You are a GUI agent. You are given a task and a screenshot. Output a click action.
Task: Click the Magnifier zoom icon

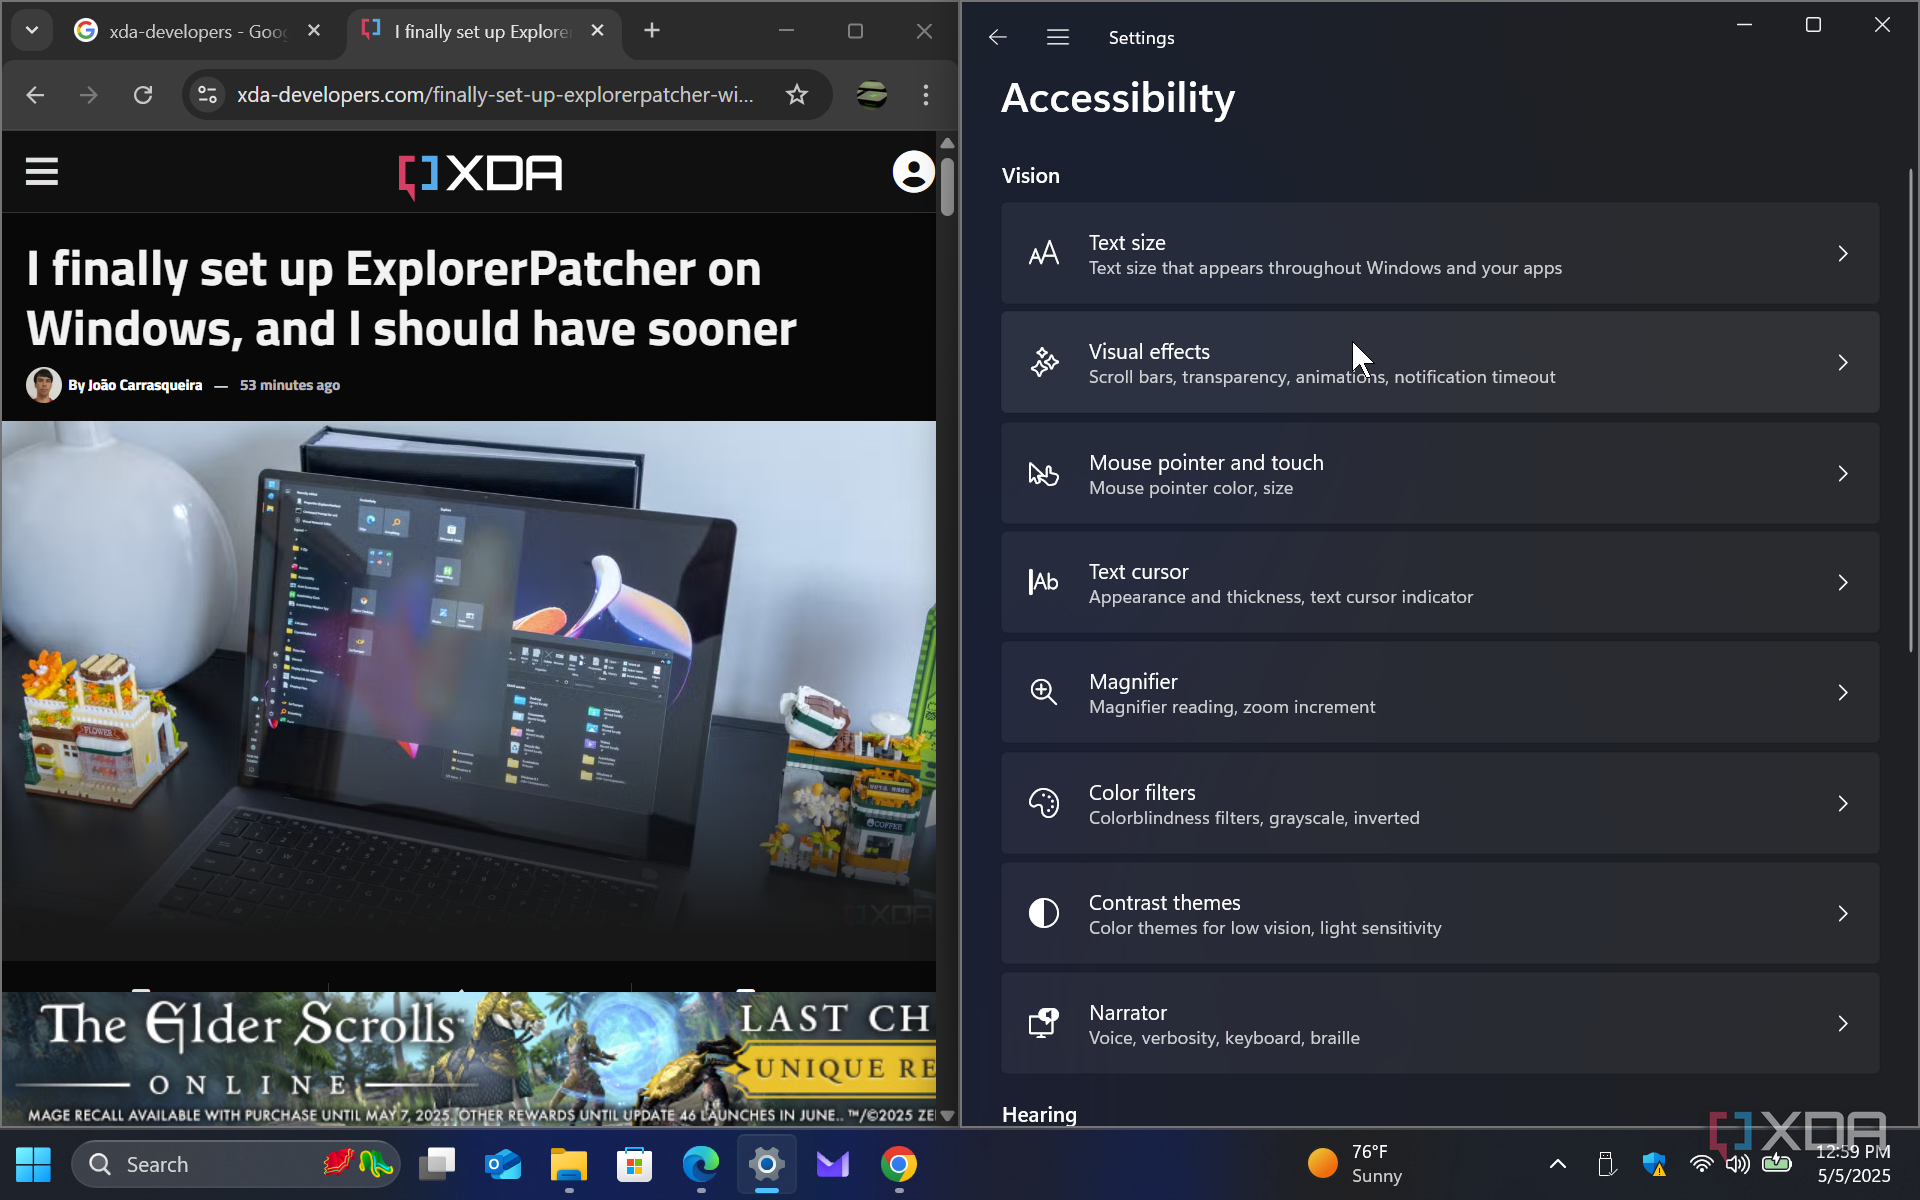point(1044,692)
